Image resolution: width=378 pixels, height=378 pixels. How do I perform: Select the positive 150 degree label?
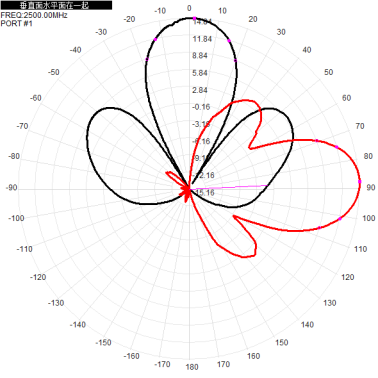click(282, 342)
